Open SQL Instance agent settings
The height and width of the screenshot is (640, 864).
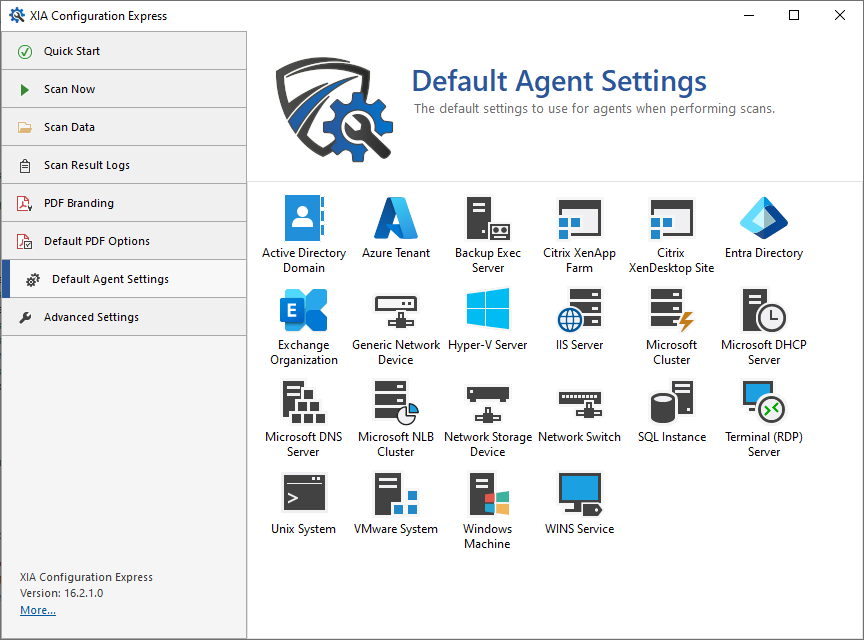(671, 411)
